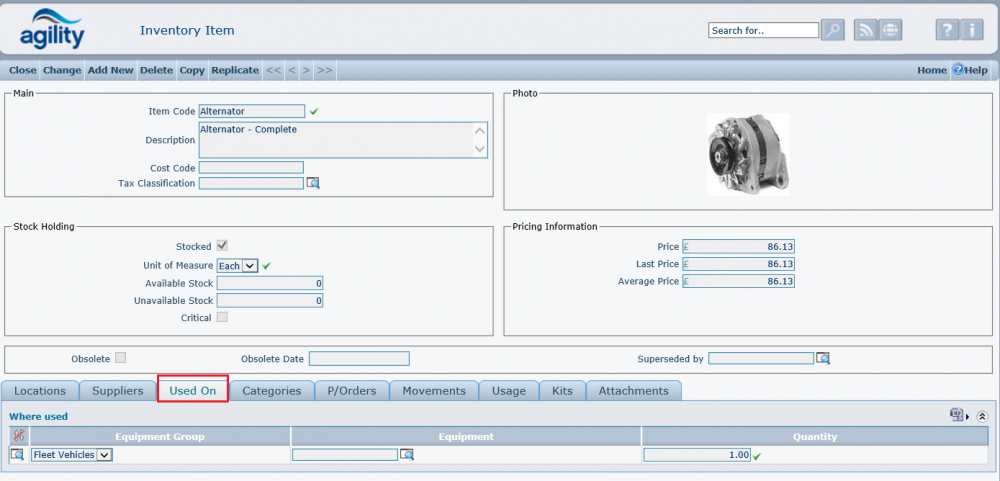The height and width of the screenshot is (481, 1000).
Task: Click the question mark help icon
Action: [946, 30]
